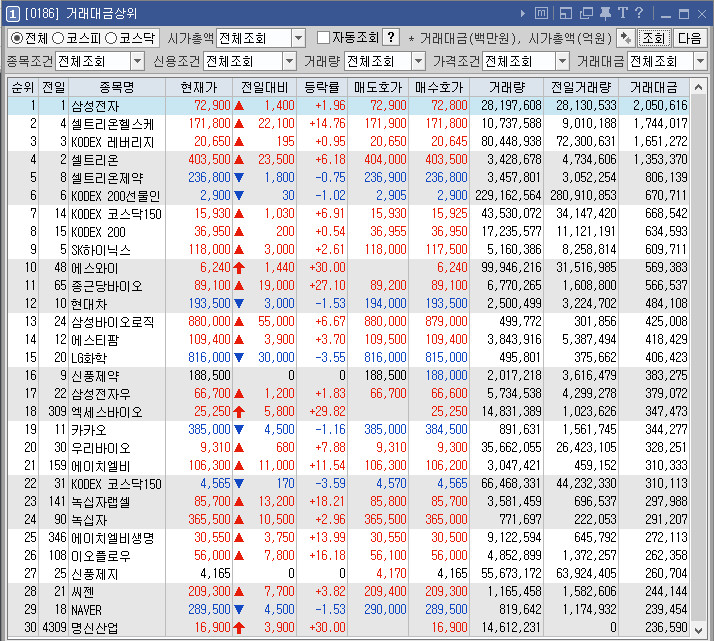Open the 신용조건 dropdown
The width and height of the screenshot is (714, 641).
point(289,61)
